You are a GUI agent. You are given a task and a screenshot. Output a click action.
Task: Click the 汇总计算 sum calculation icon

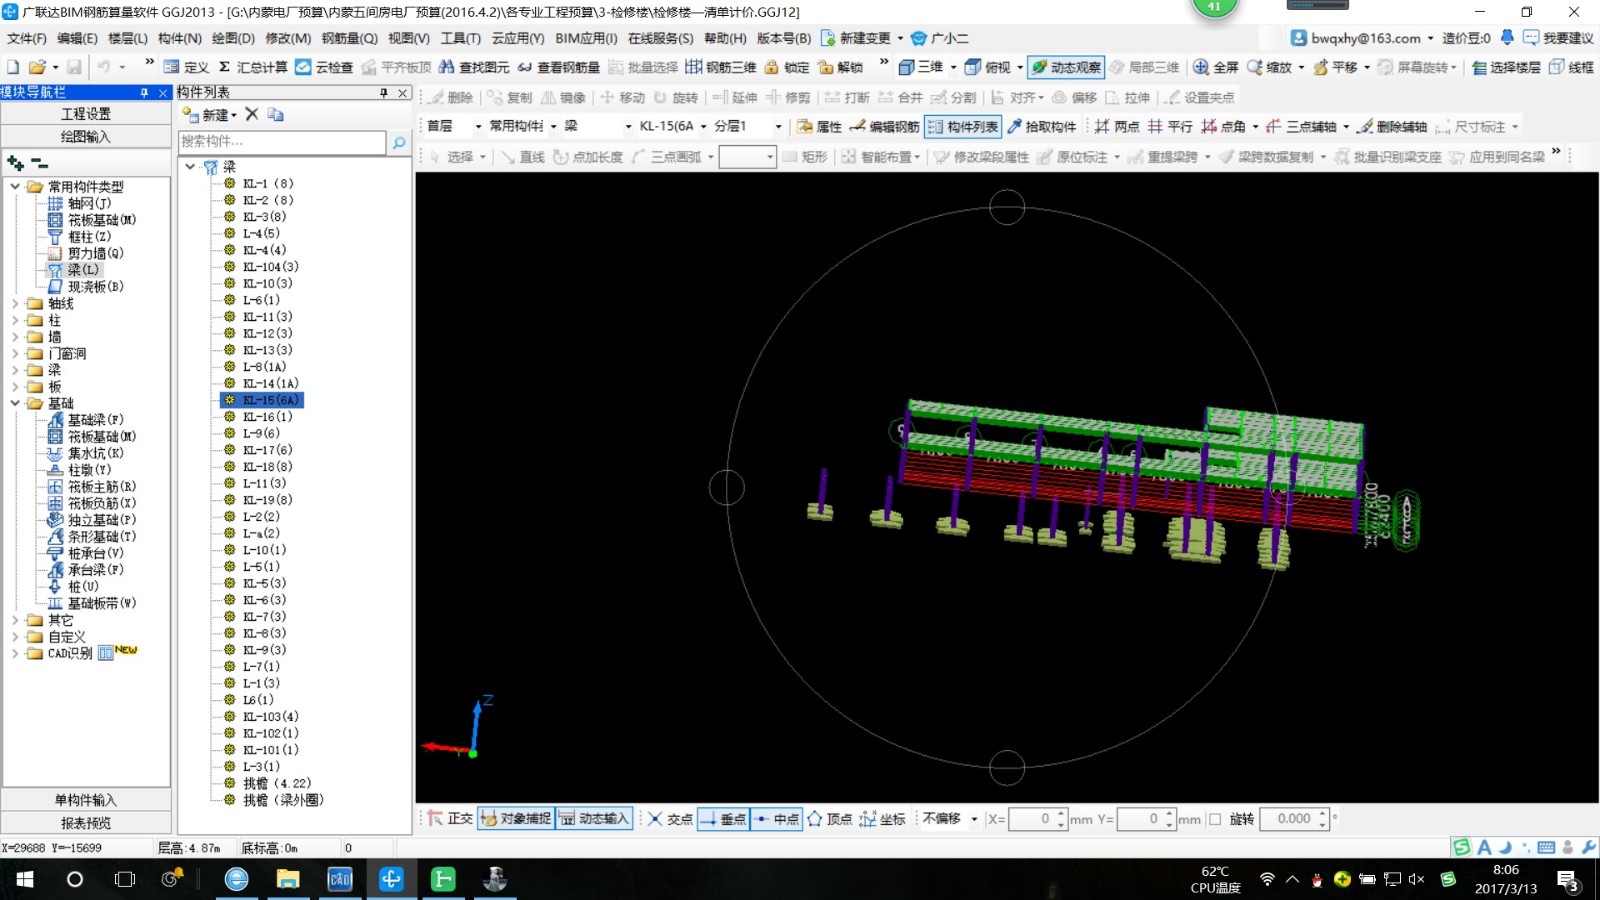click(224, 67)
